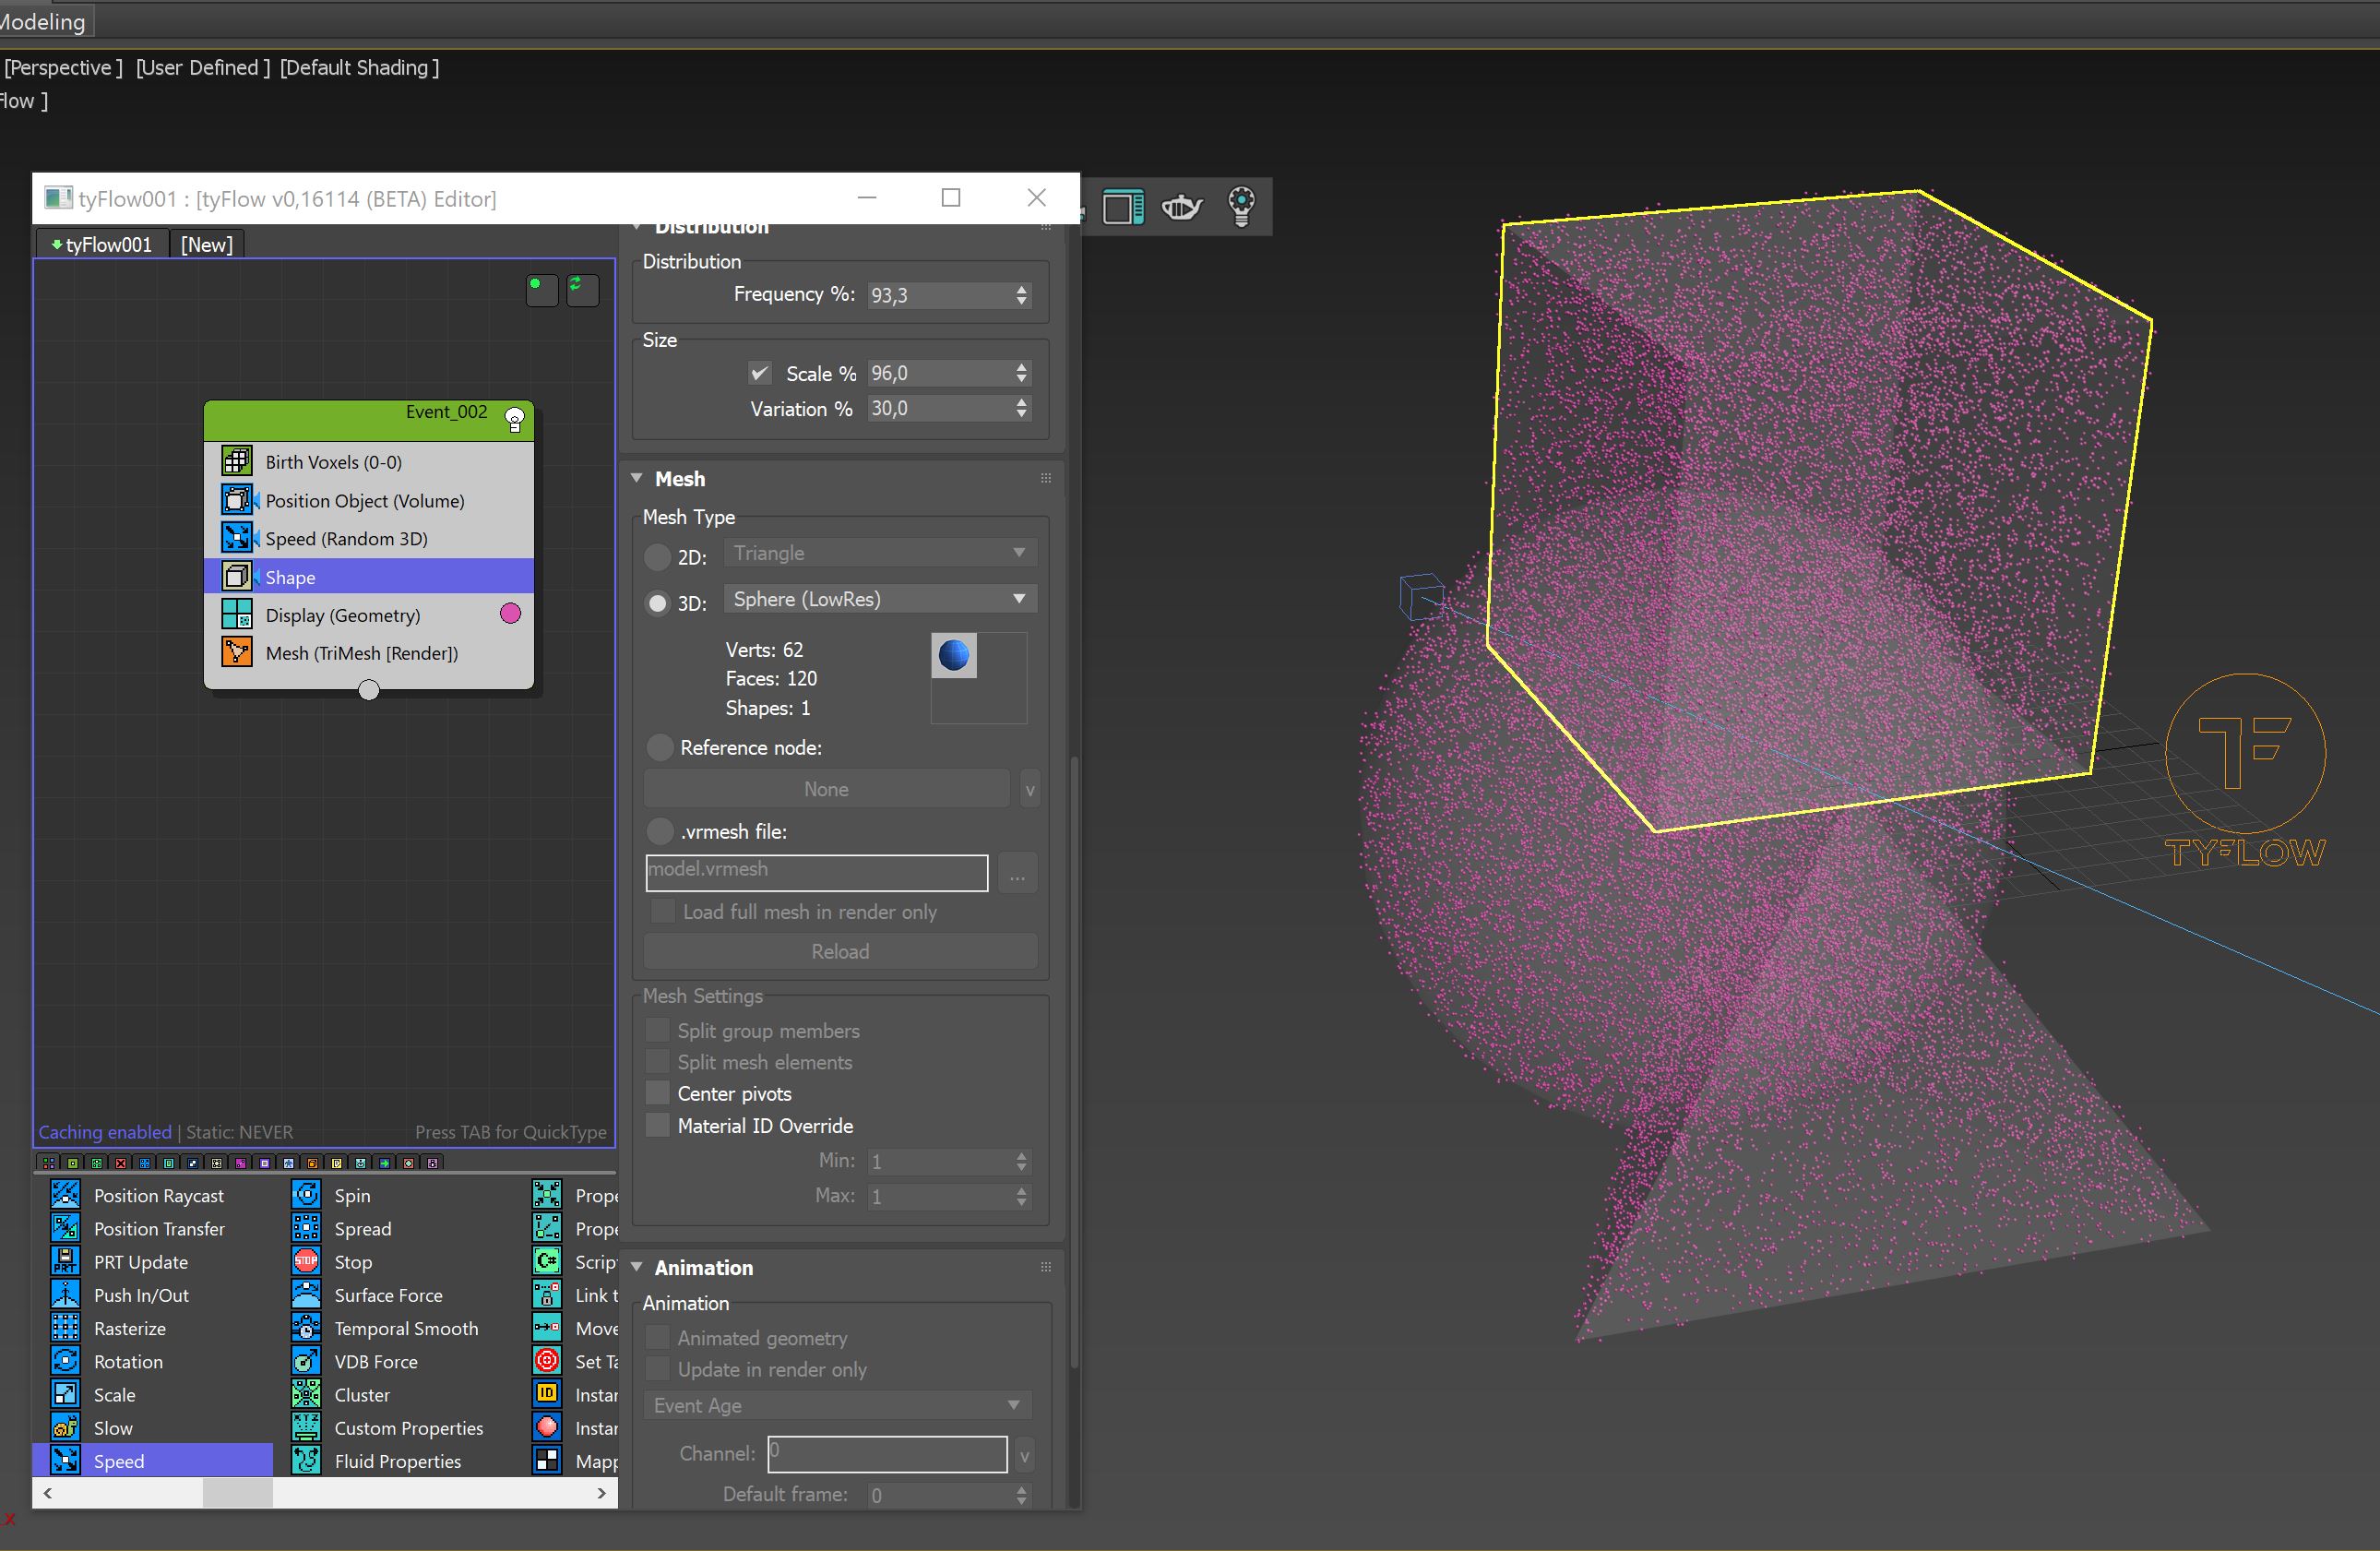Screen dimensions: 2380x1551
Task: Pick the Cluster operator icon
Action: [x=306, y=1393]
